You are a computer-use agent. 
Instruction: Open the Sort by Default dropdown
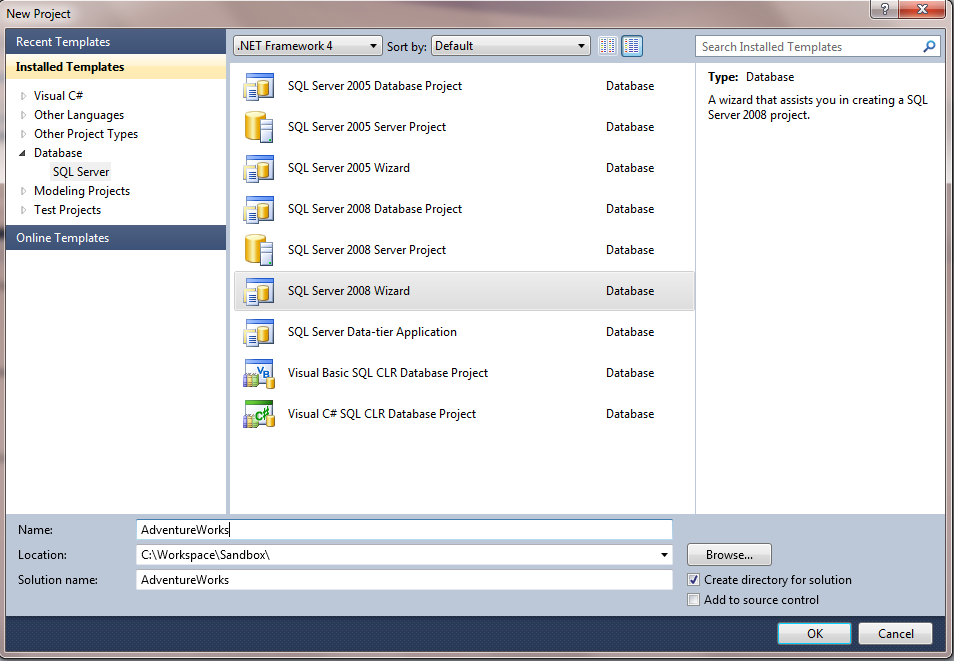[x=510, y=46]
